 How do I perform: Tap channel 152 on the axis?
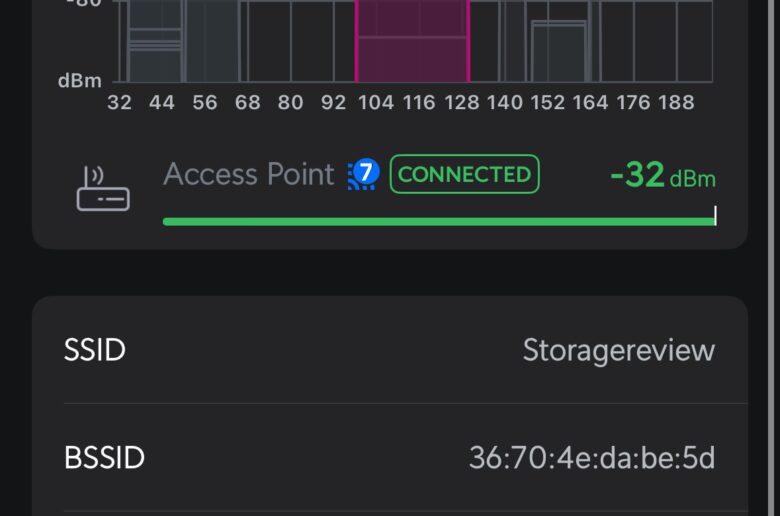point(547,103)
